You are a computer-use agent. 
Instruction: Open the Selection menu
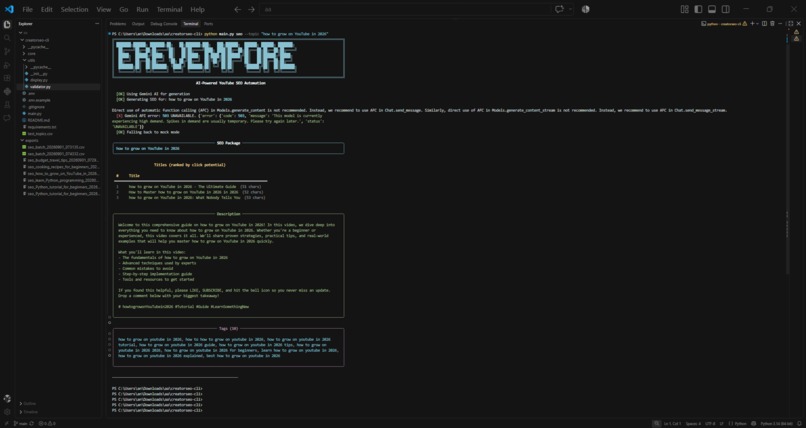click(x=74, y=9)
